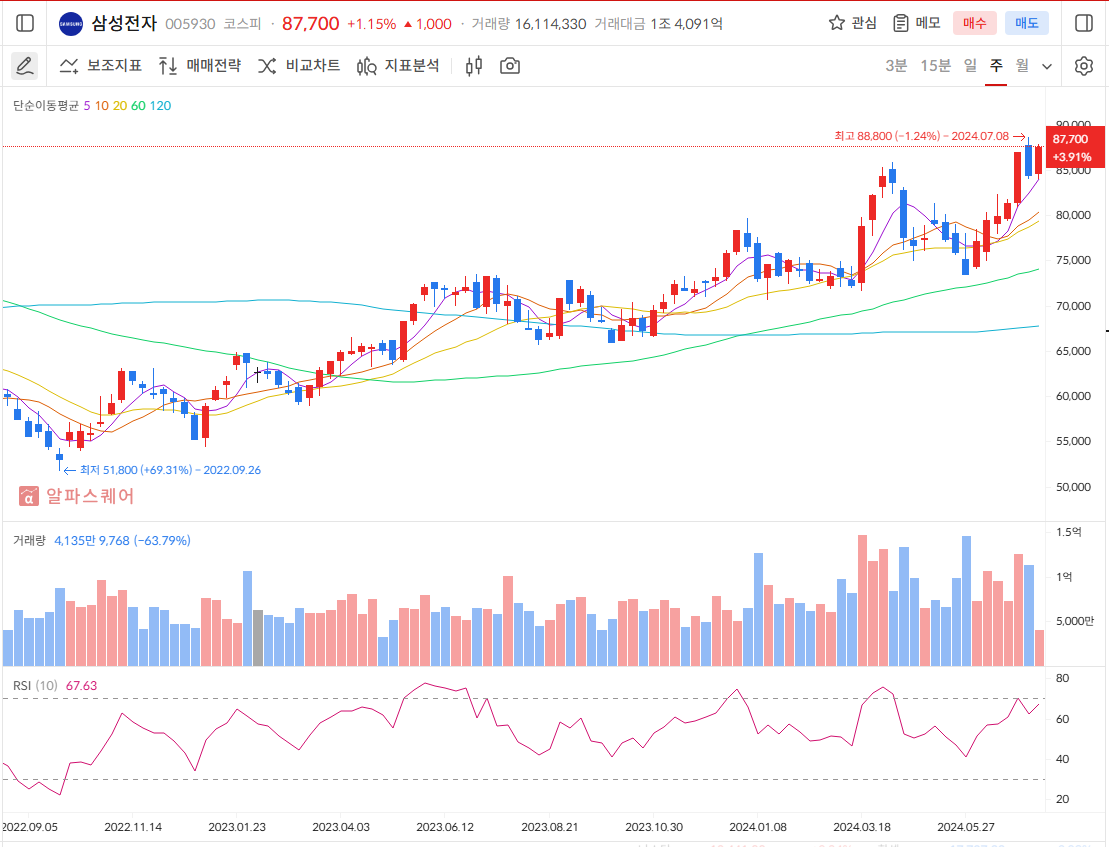Screen dimensions: 1109x847
Task: Click the 삼성전자 stock name
Action: click(124, 23)
